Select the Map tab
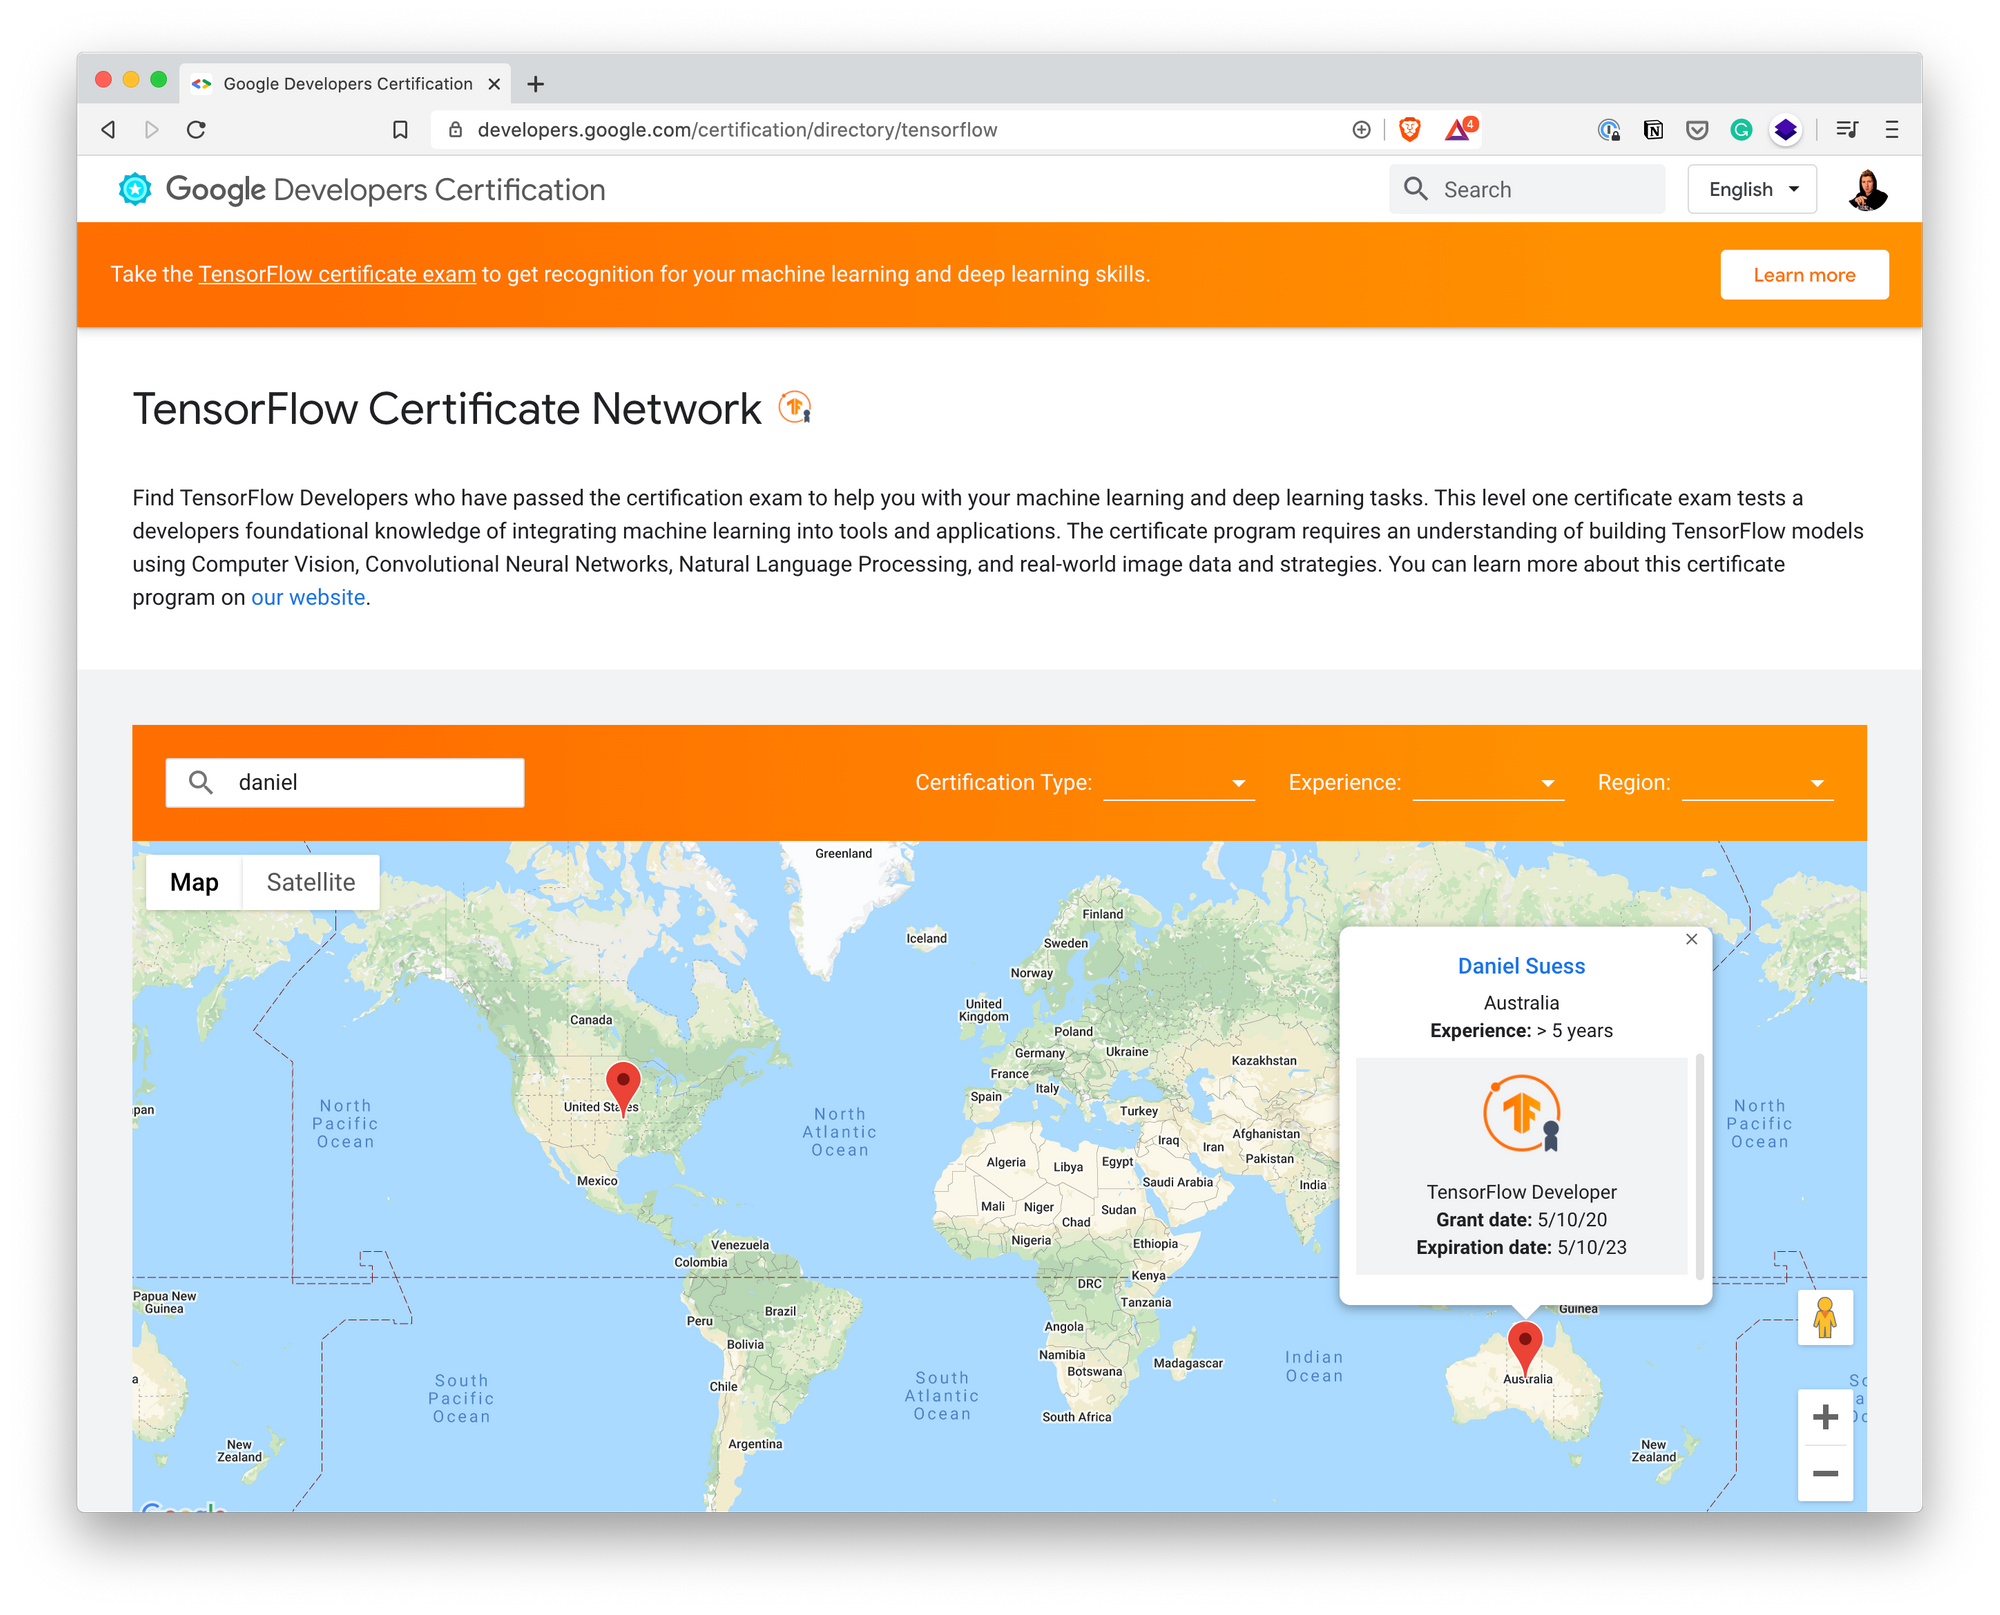Viewport: 2000px width, 1615px height. click(194, 882)
